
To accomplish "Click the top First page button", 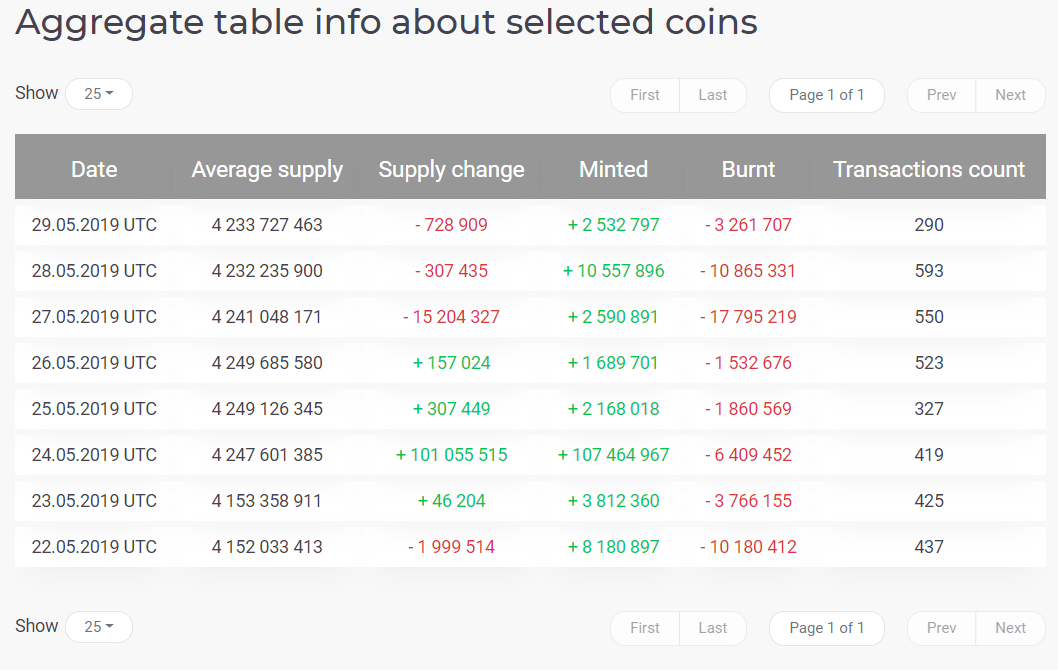I will coord(645,95).
